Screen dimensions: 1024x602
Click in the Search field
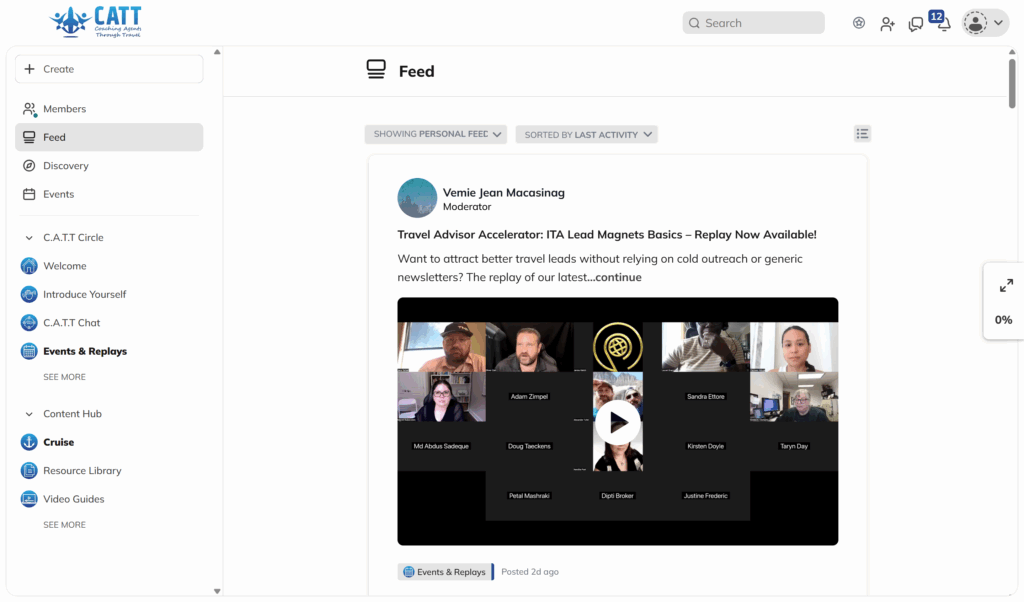[753, 23]
